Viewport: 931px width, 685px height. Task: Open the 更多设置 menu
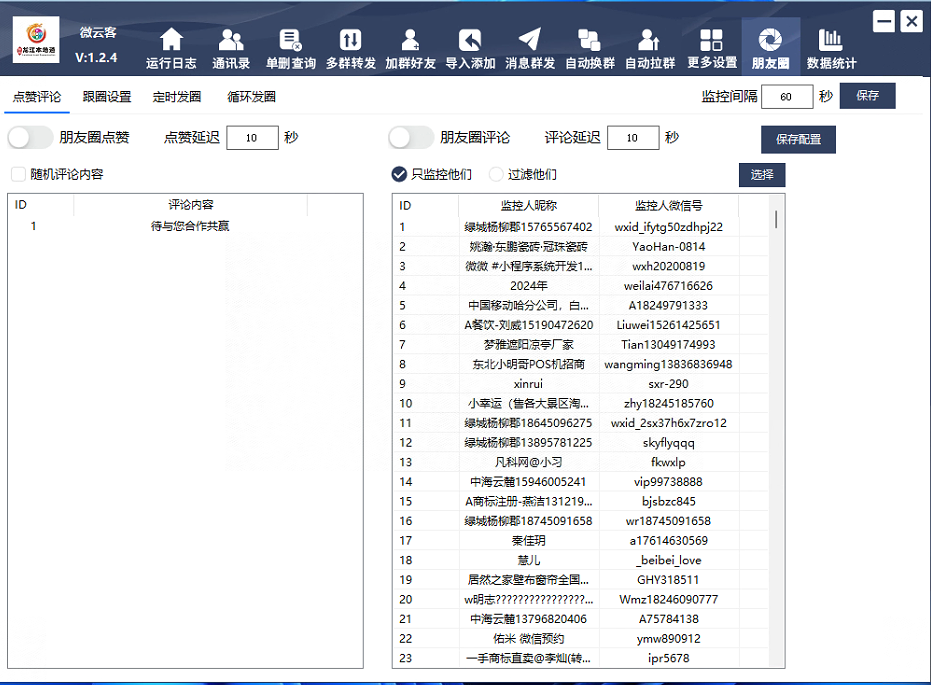(711, 45)
